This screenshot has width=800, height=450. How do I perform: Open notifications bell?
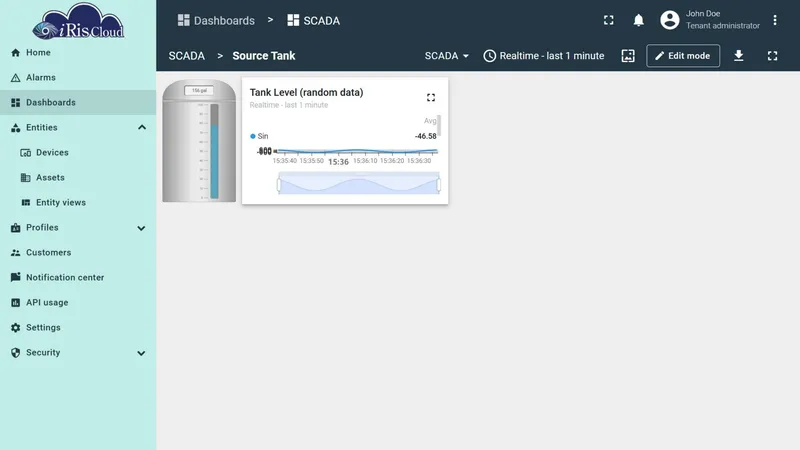tap(638, 20)
